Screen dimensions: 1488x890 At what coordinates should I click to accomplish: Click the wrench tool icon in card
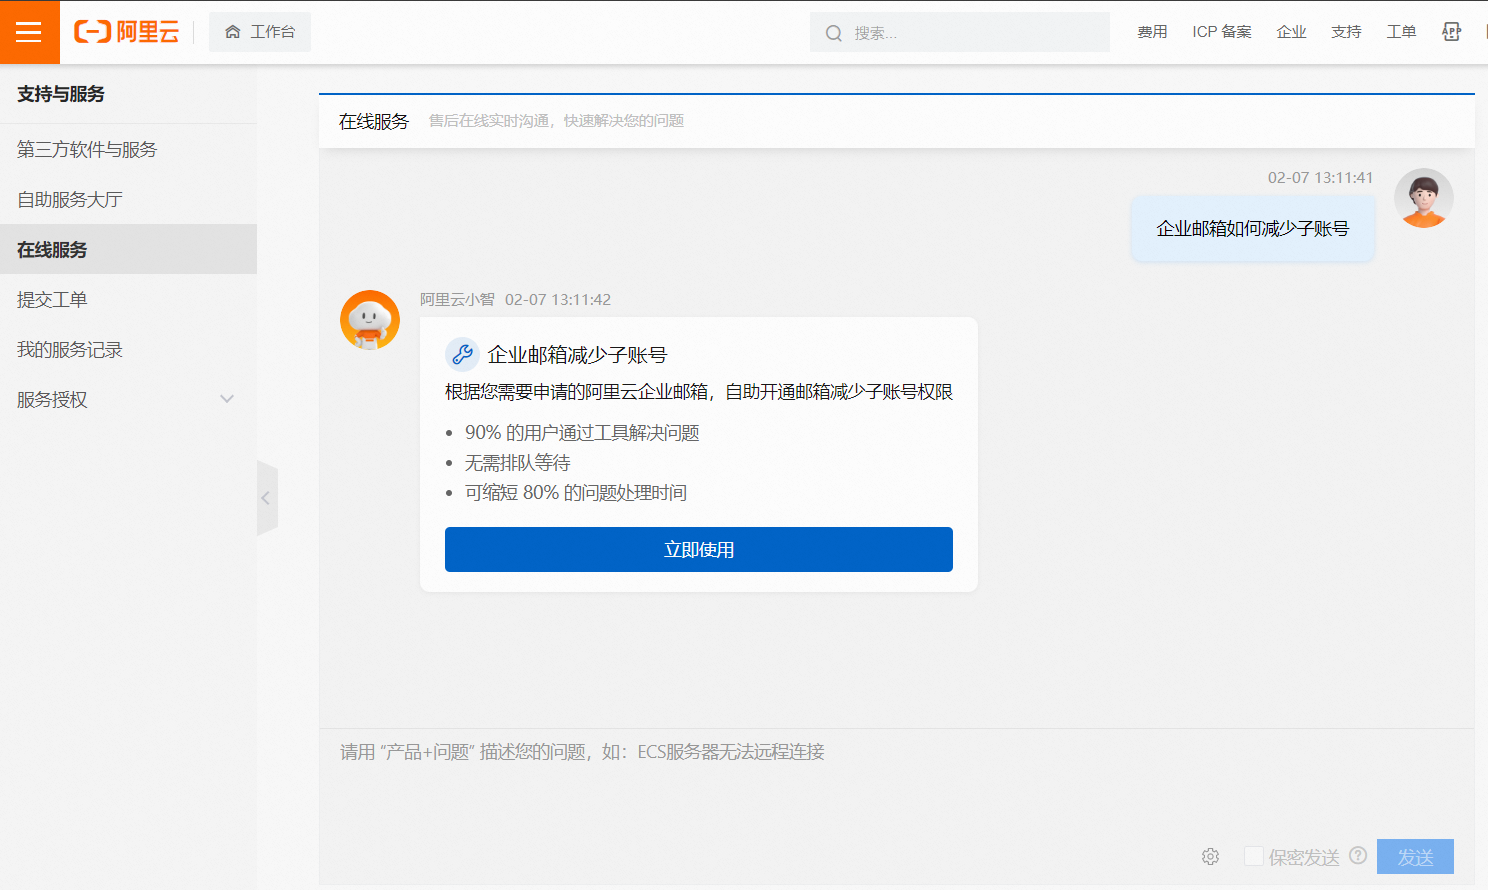pos(462,354)
